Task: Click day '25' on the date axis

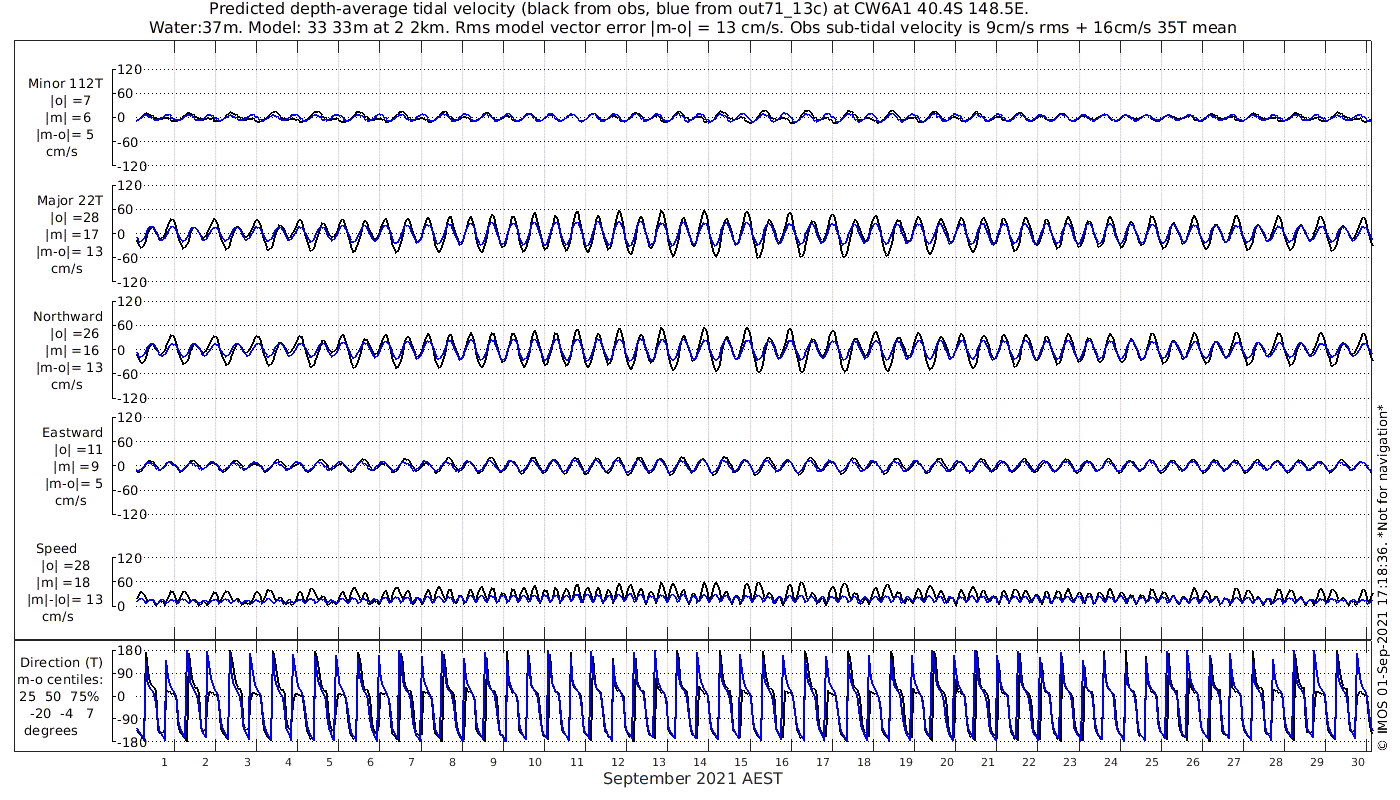Action: (1152, 762)
